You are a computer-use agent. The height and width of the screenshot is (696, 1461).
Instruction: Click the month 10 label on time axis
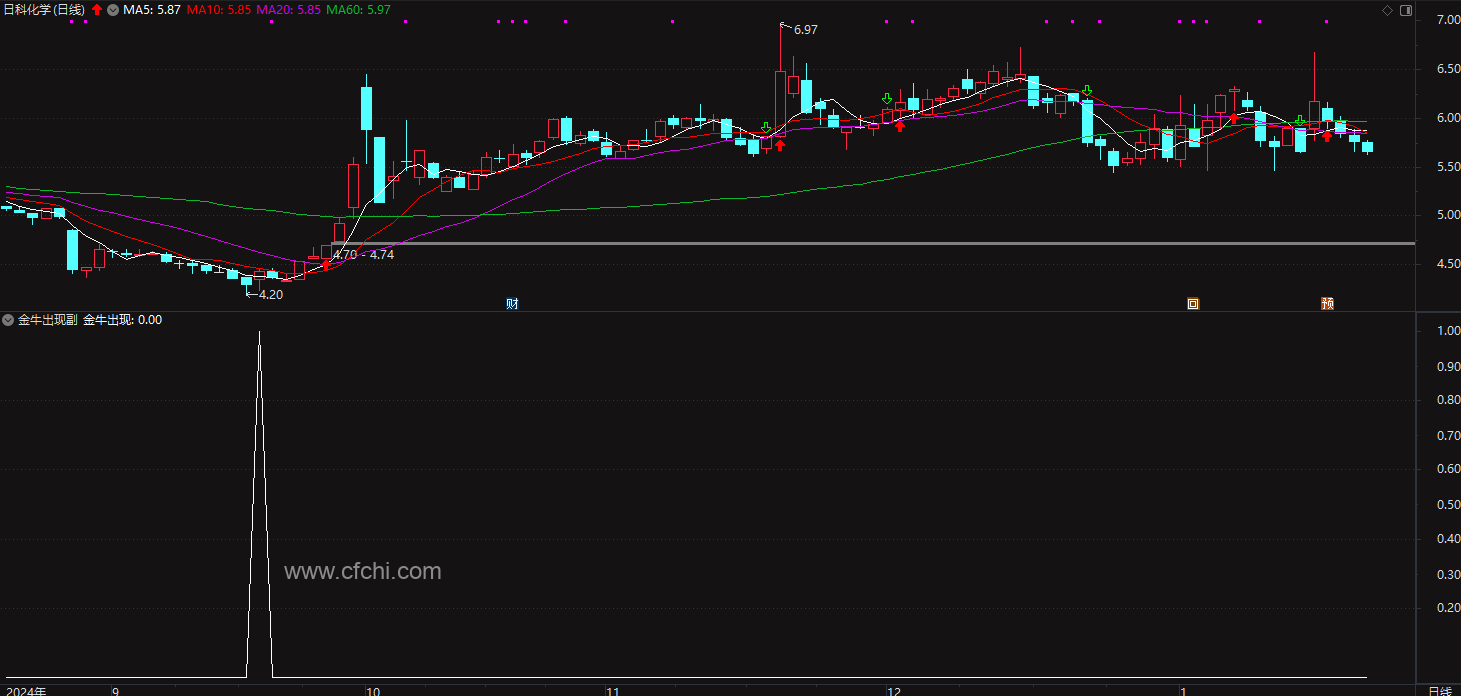(x=373, y=691)
